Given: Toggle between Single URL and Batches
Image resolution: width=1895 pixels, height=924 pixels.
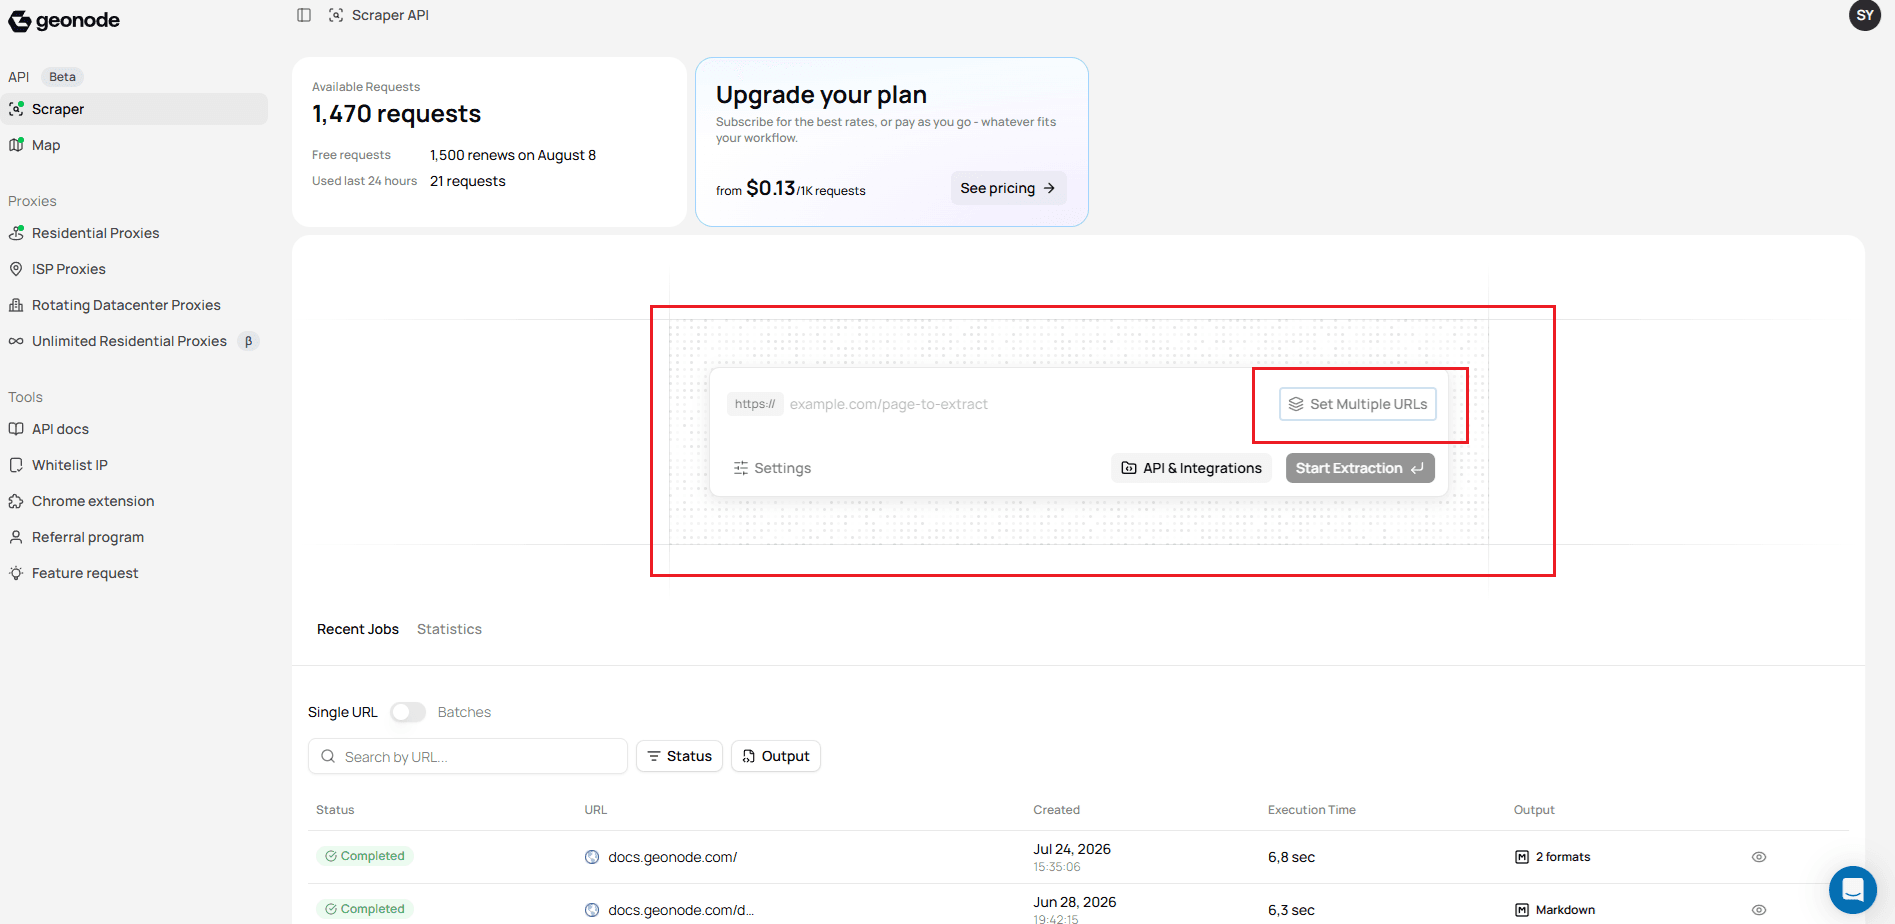Looking at the screenshot, I should tap(408, 712).
